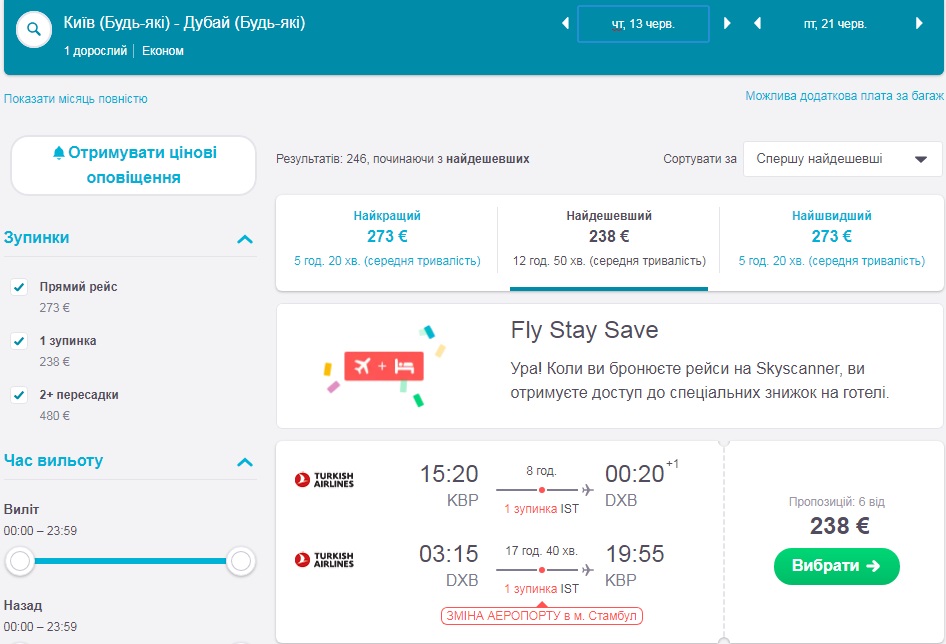
Task: Open Показати місяць повністю link
Action: (x=76, y=99)
